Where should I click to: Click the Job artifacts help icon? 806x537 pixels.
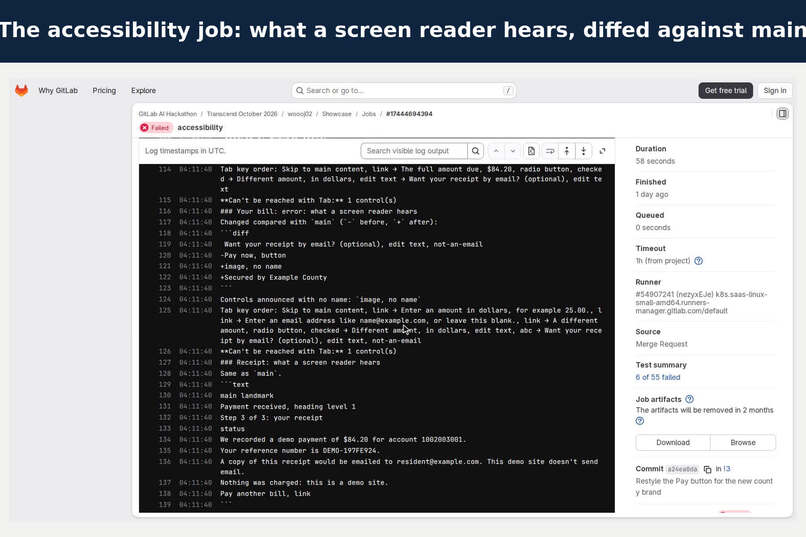pos(689,399)
